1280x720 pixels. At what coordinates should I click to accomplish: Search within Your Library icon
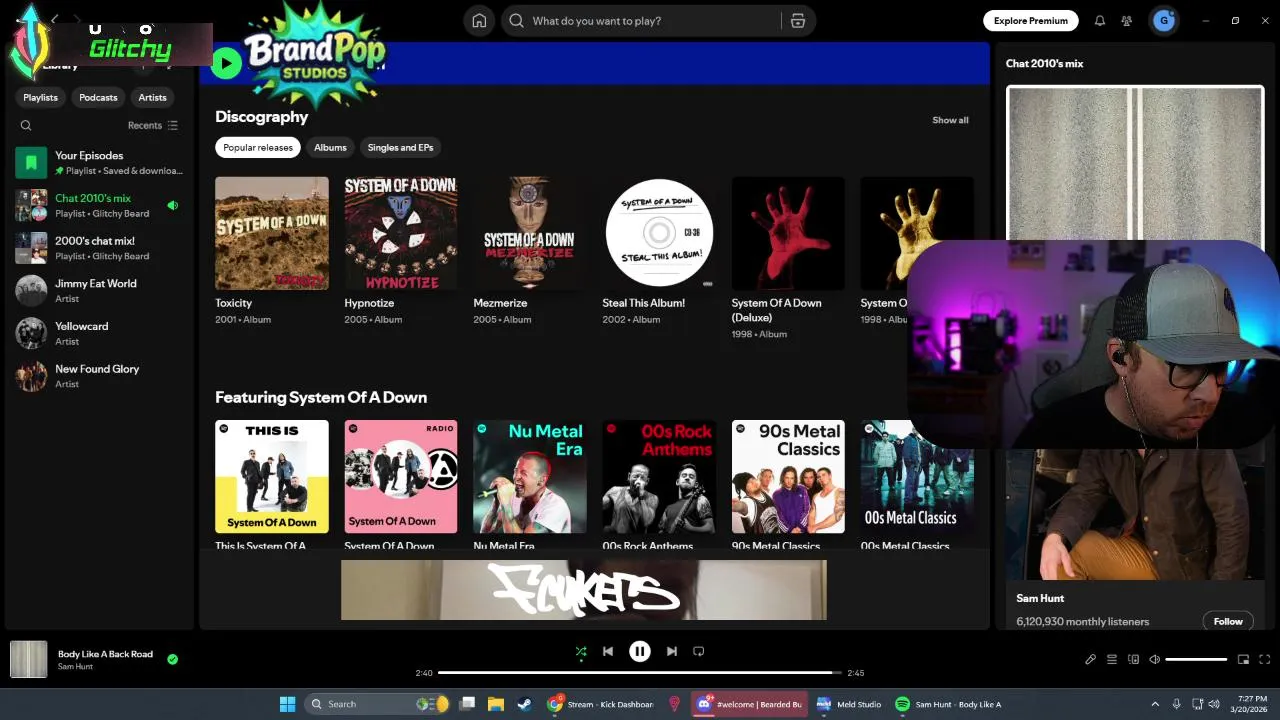point(26,125)
